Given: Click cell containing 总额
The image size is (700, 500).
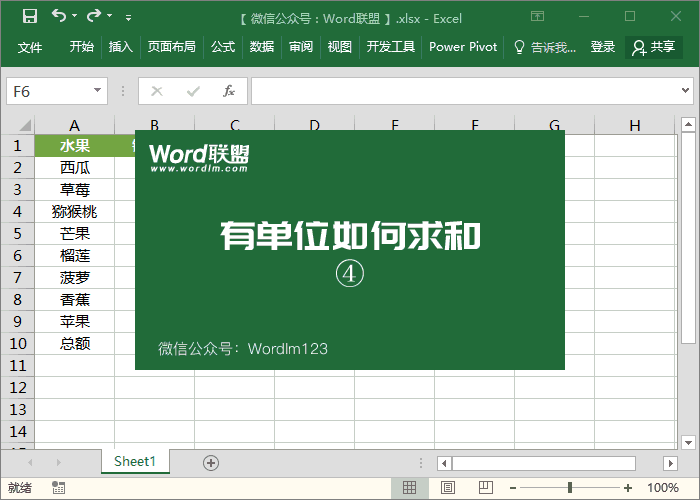Looking at the screenshot, I should (75, 343).
